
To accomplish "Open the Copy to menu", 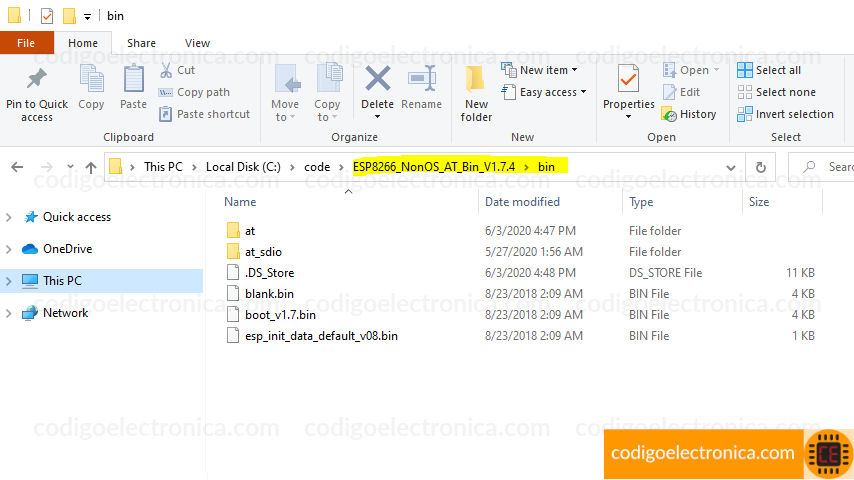I will click(327, 93).
